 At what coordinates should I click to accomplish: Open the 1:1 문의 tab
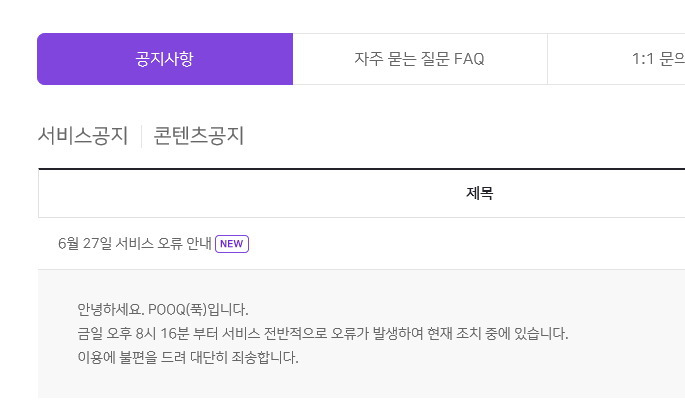(x=616, y=59)
